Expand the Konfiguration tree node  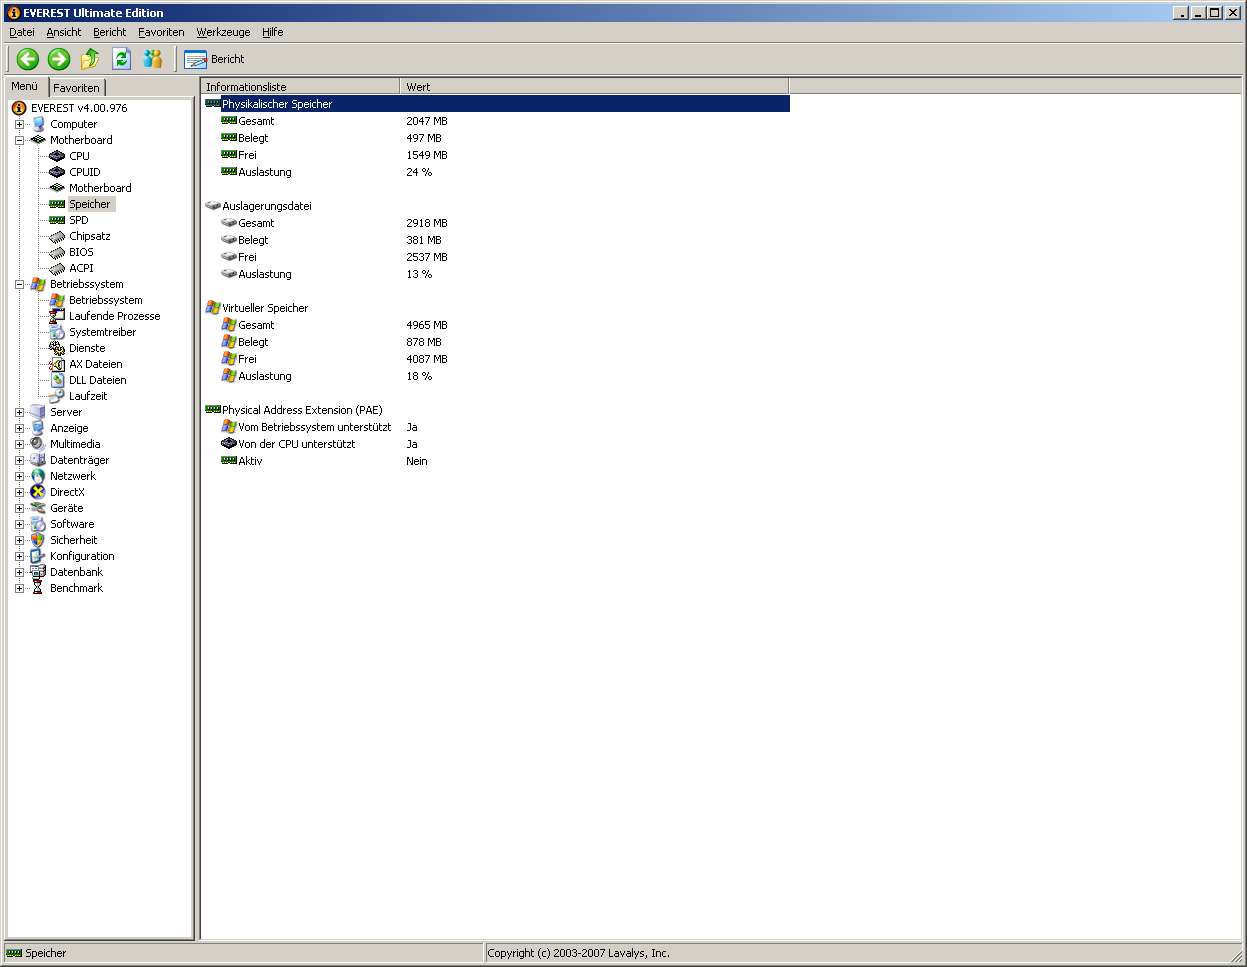(19, 556)
